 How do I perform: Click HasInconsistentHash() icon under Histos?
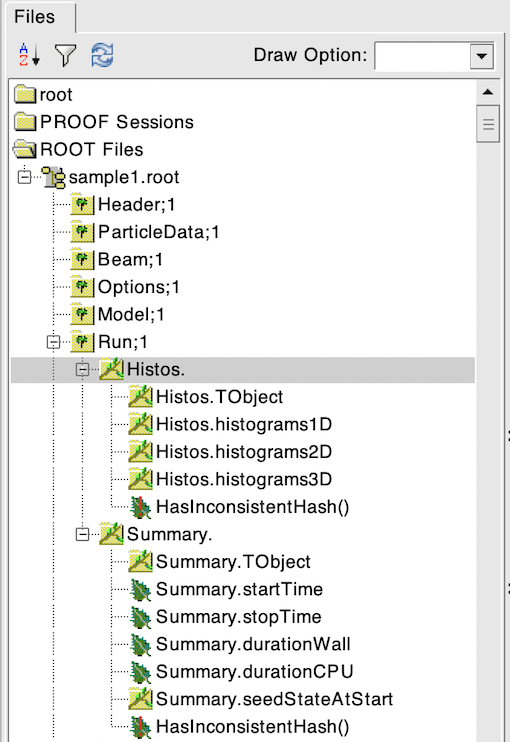pyautogui.click(x=141, y=507)
